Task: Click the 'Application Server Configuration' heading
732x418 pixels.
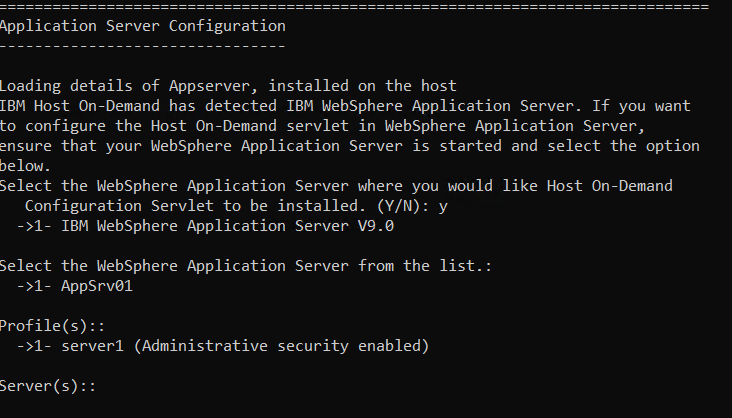Action: 142,26
